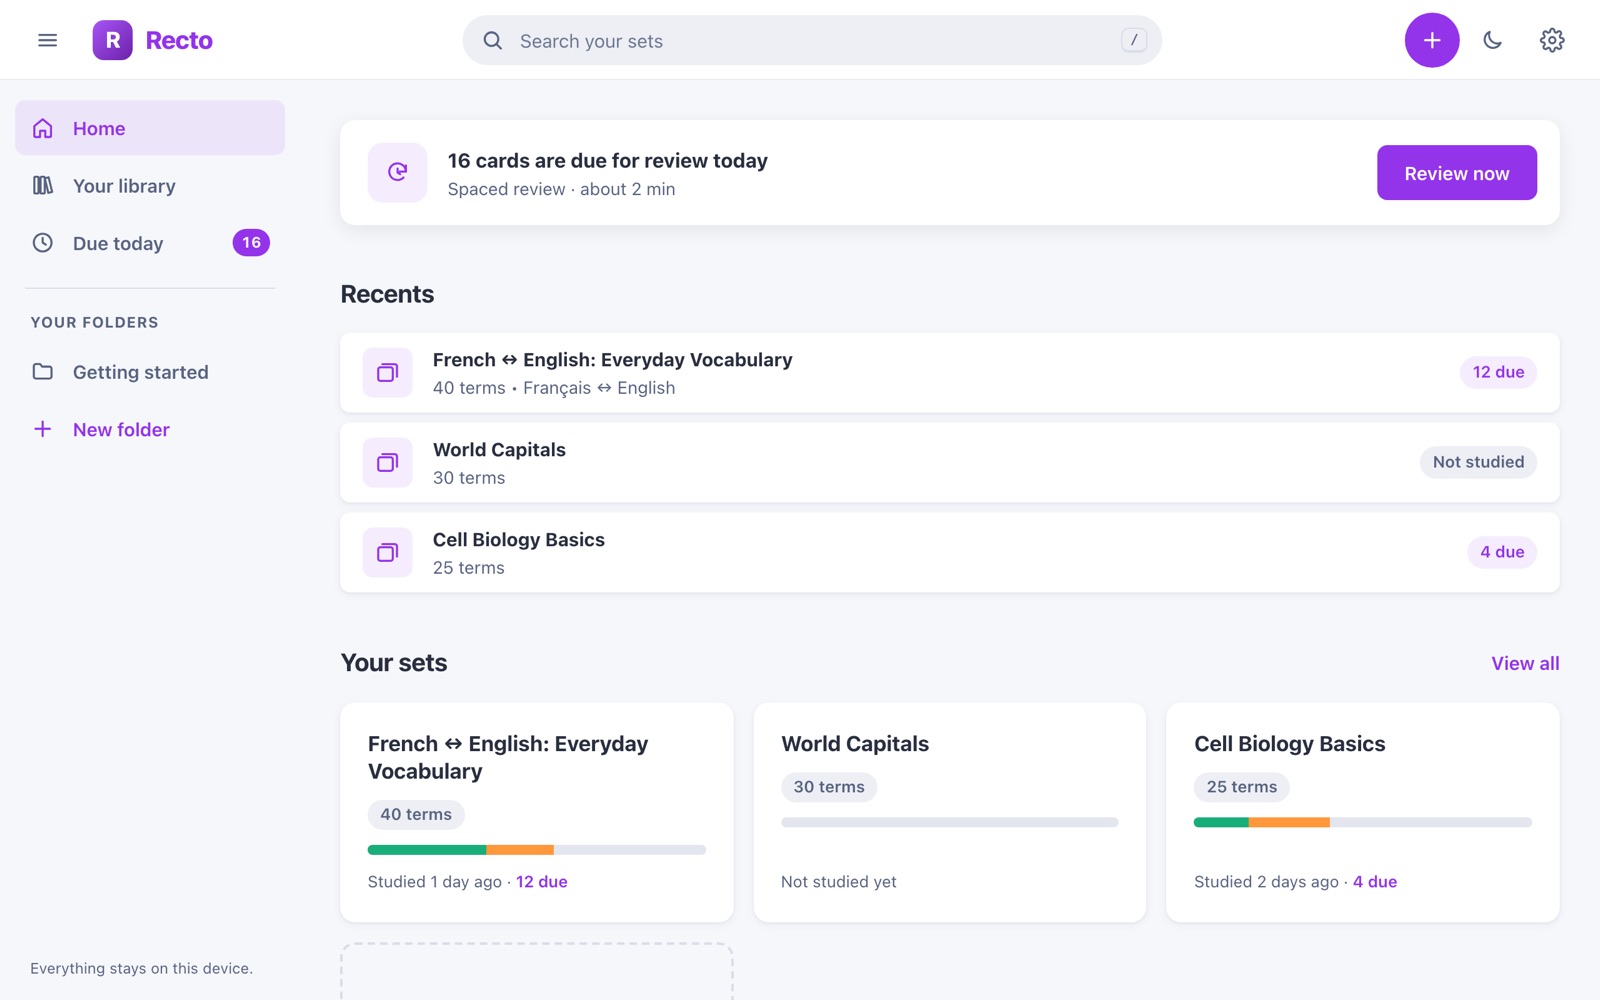Open French ↔ English: Everyday Vocabulary in Recents
The image size is (1600, 1000).
pyautogui.click(x=949, y=372)
